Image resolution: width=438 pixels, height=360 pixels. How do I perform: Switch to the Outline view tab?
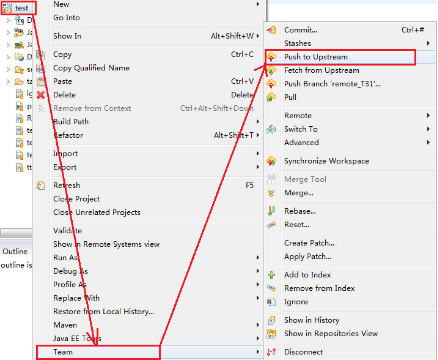pyautogui.click(x=15, y=251)
